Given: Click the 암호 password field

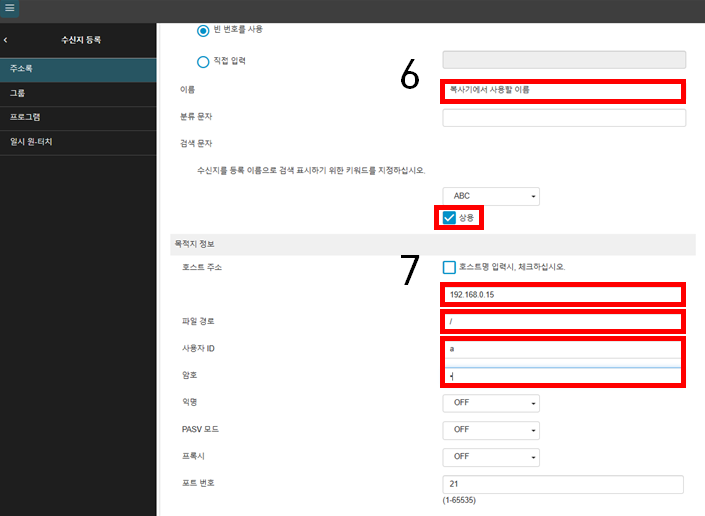Looking at the screenshot, I should [563, 376].
